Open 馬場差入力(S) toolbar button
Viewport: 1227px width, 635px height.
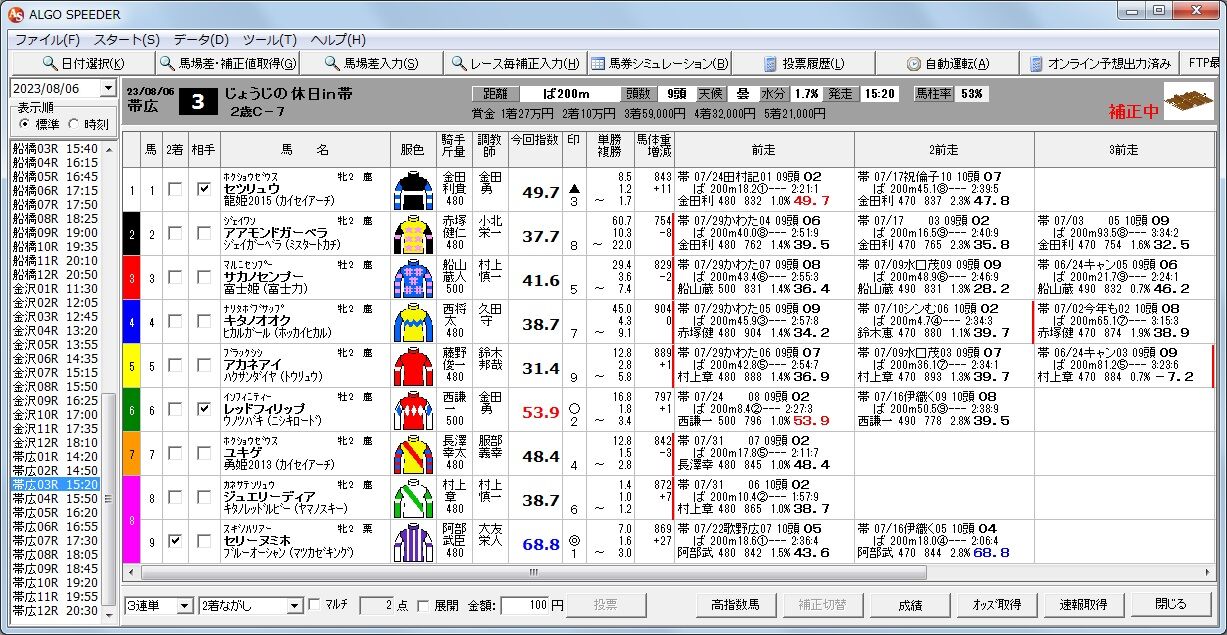(373, 63)
